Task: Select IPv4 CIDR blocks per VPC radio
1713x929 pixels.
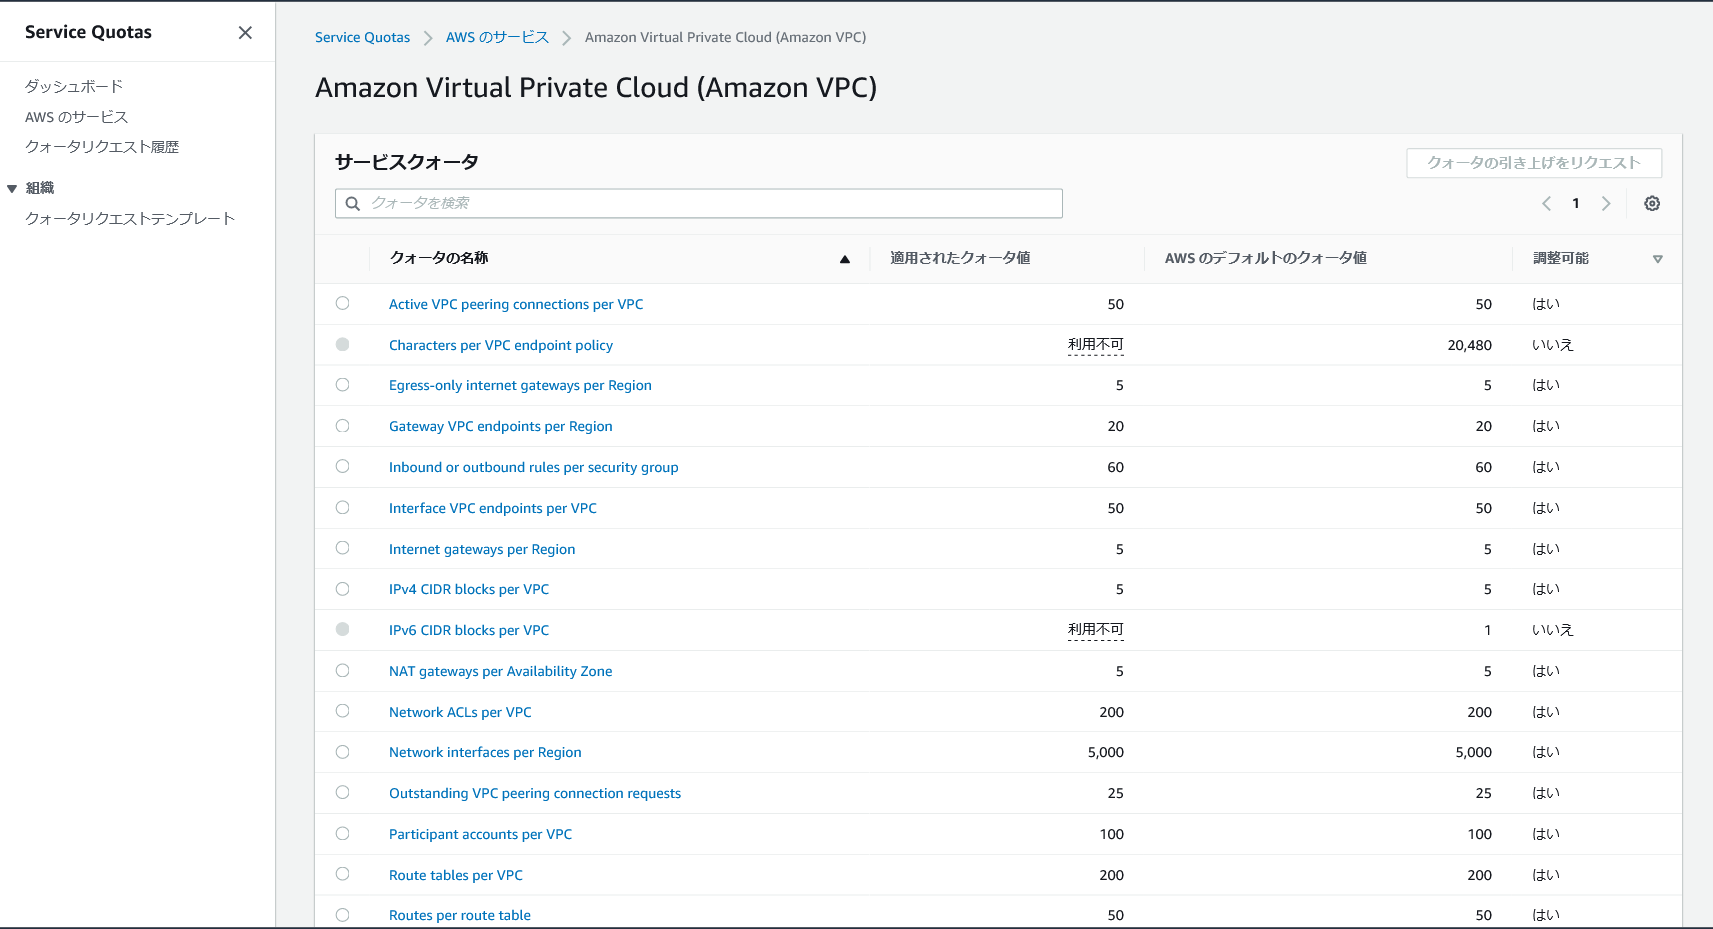Action: pyautogui.click(x=343, y=588)
